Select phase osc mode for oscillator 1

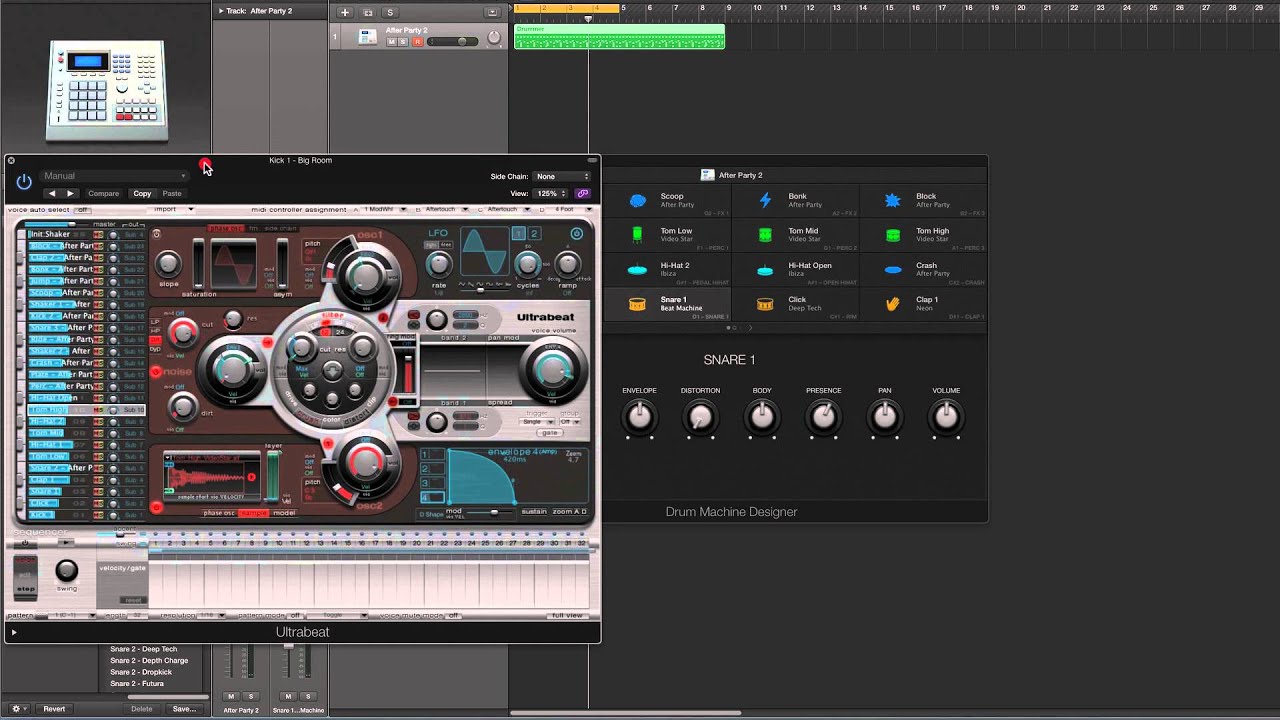225,229
